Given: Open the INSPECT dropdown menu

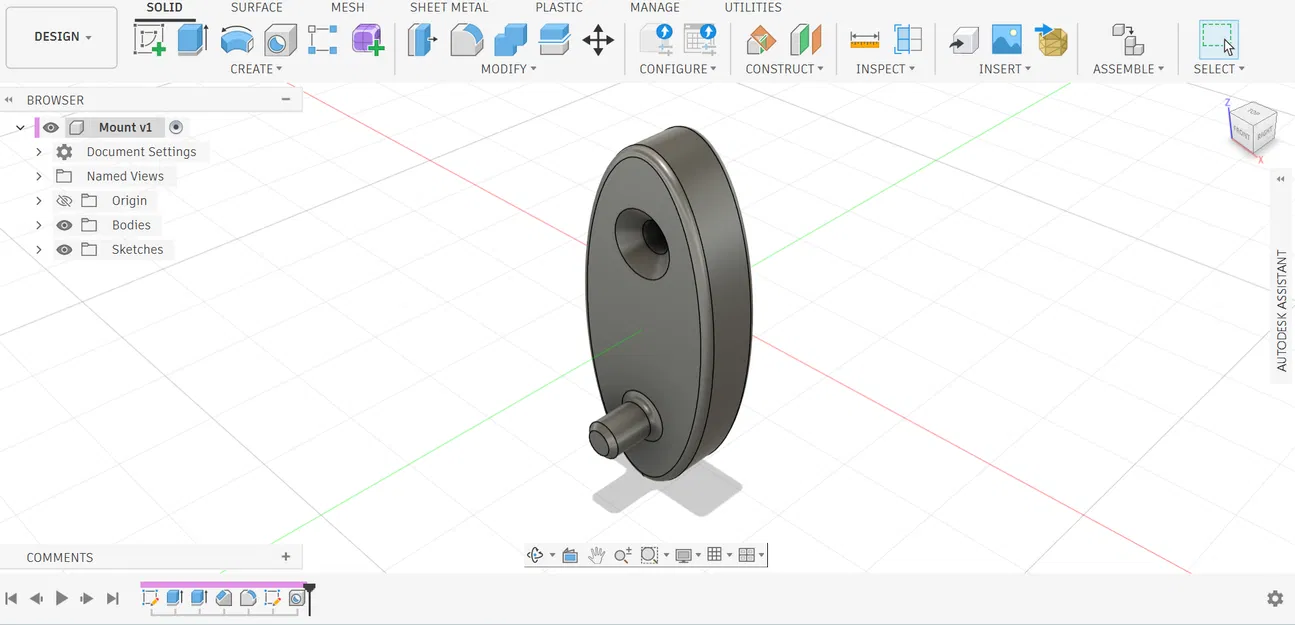Looking at the screenshot, I should (x=885, y=69).
